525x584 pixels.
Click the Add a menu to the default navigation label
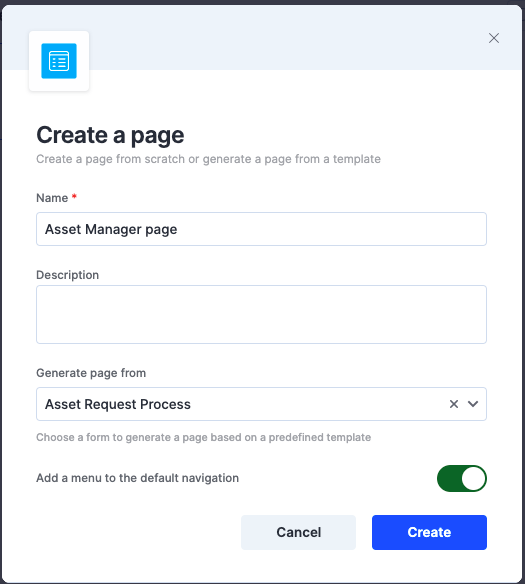[137, 478]
